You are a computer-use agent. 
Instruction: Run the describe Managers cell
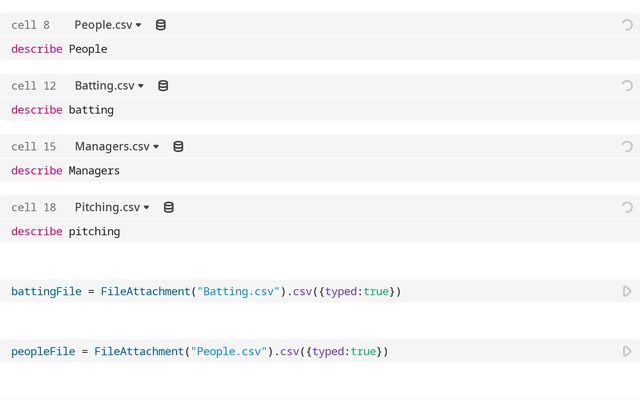point(627,147)
